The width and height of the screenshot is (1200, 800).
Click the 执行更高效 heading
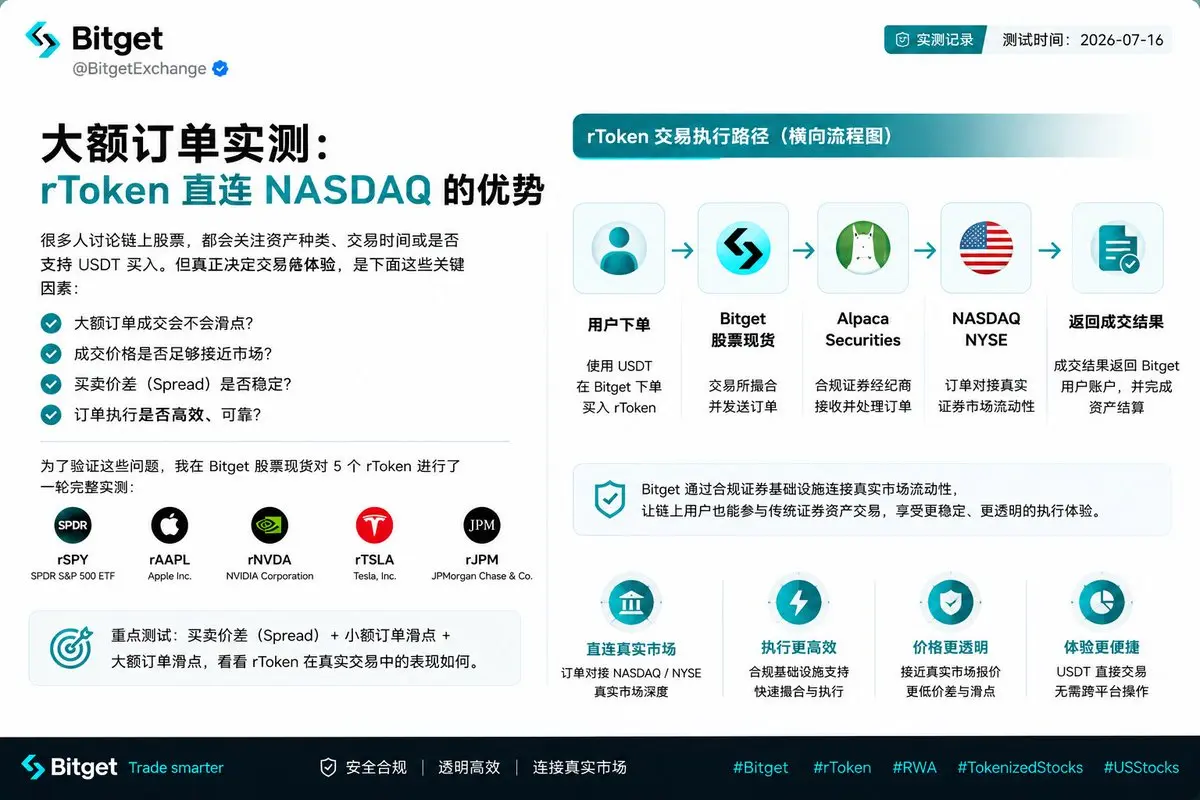[798, 648]
